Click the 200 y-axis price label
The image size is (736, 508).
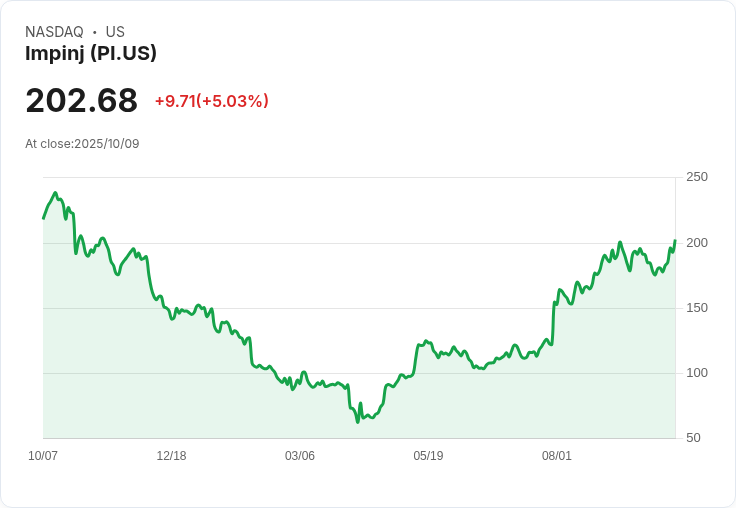[697, 243]
